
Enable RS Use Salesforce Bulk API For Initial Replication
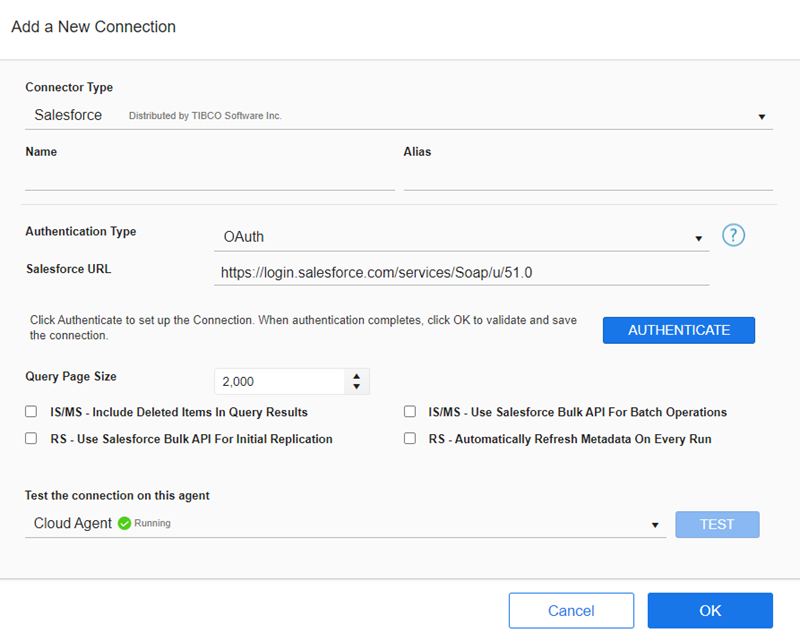[x=31, y=438]
